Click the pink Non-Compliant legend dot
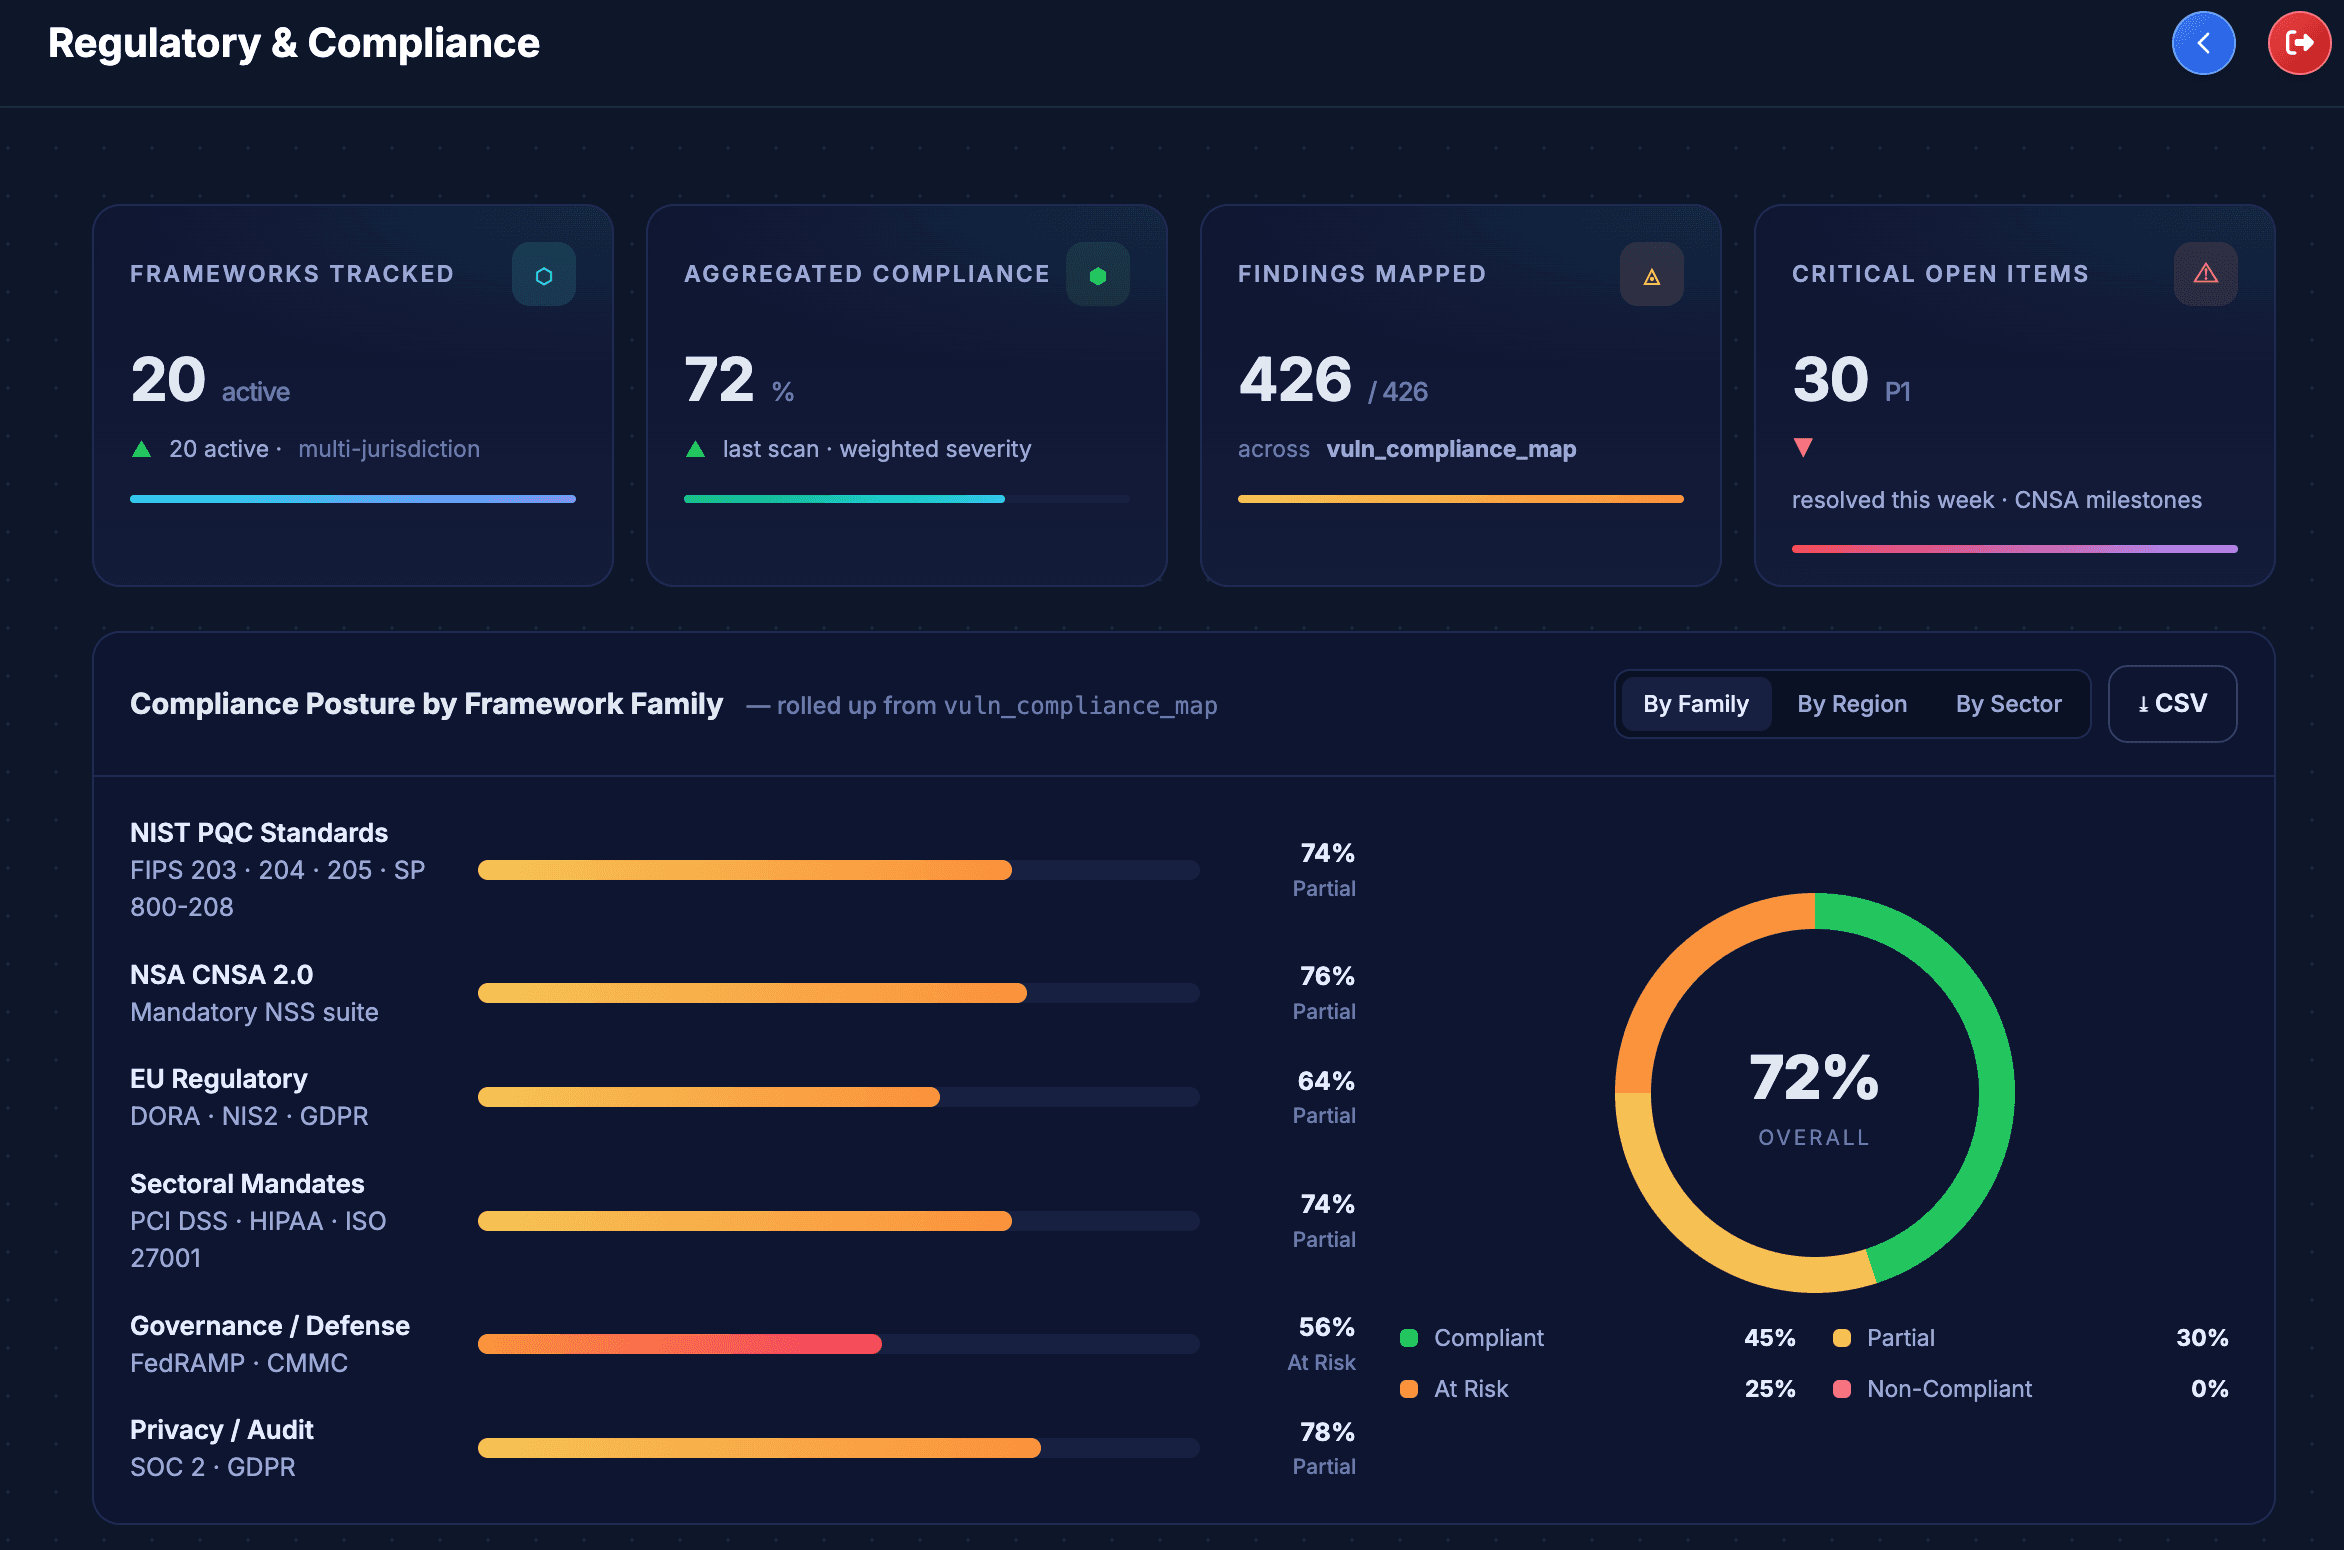The image size is (2344, 1550). (1842, 1389)
